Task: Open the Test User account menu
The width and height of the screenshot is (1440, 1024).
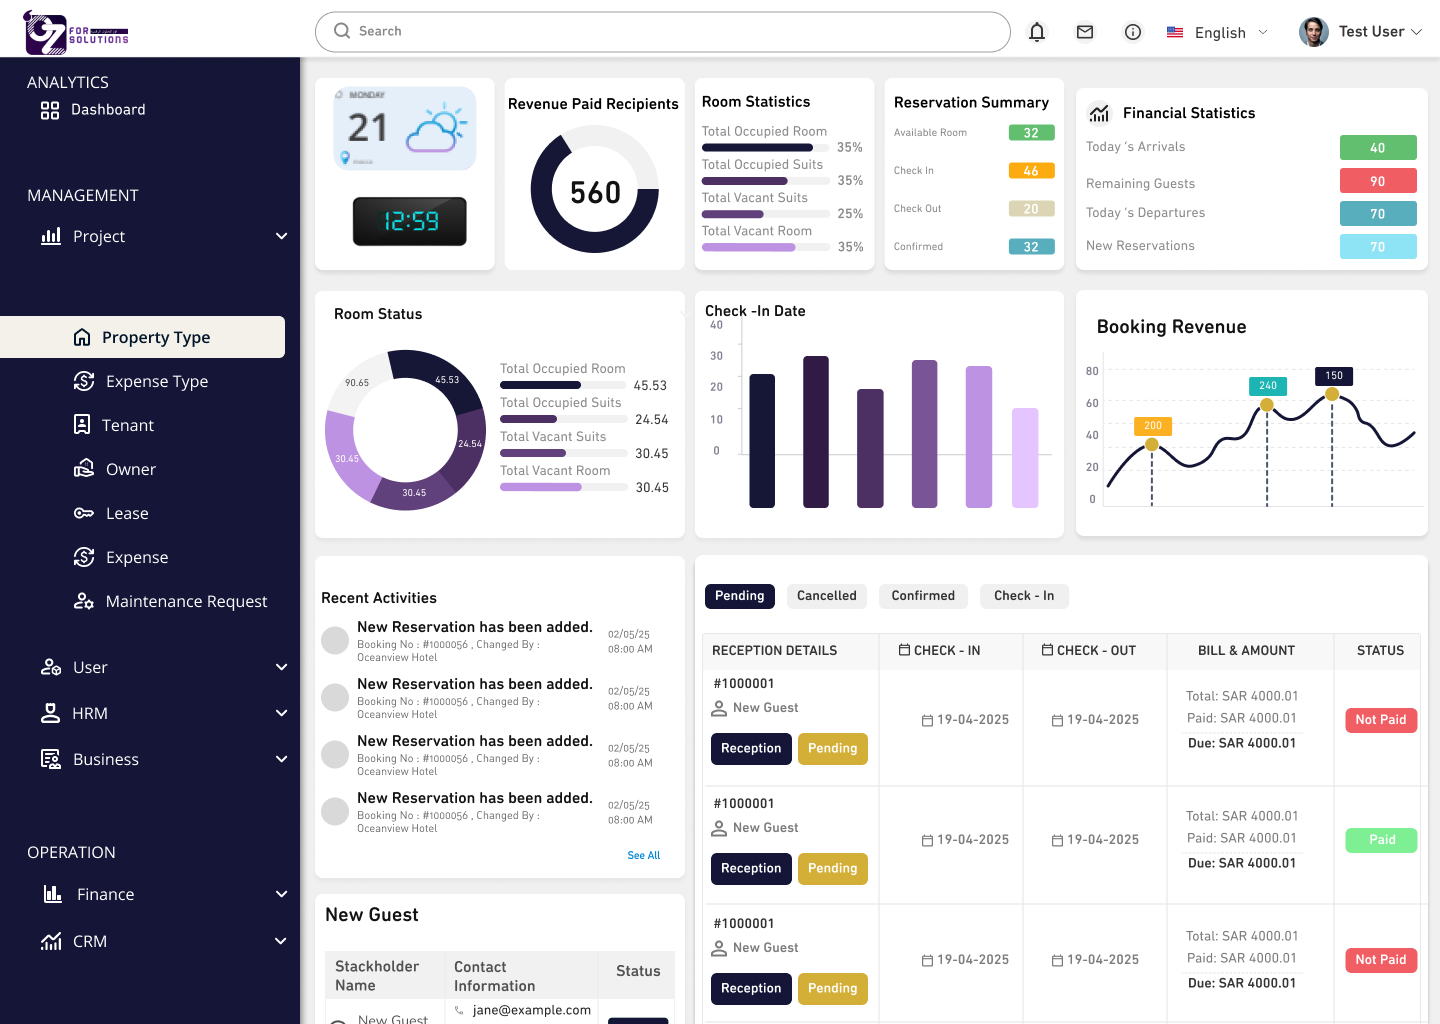Action: (1360, 32)
